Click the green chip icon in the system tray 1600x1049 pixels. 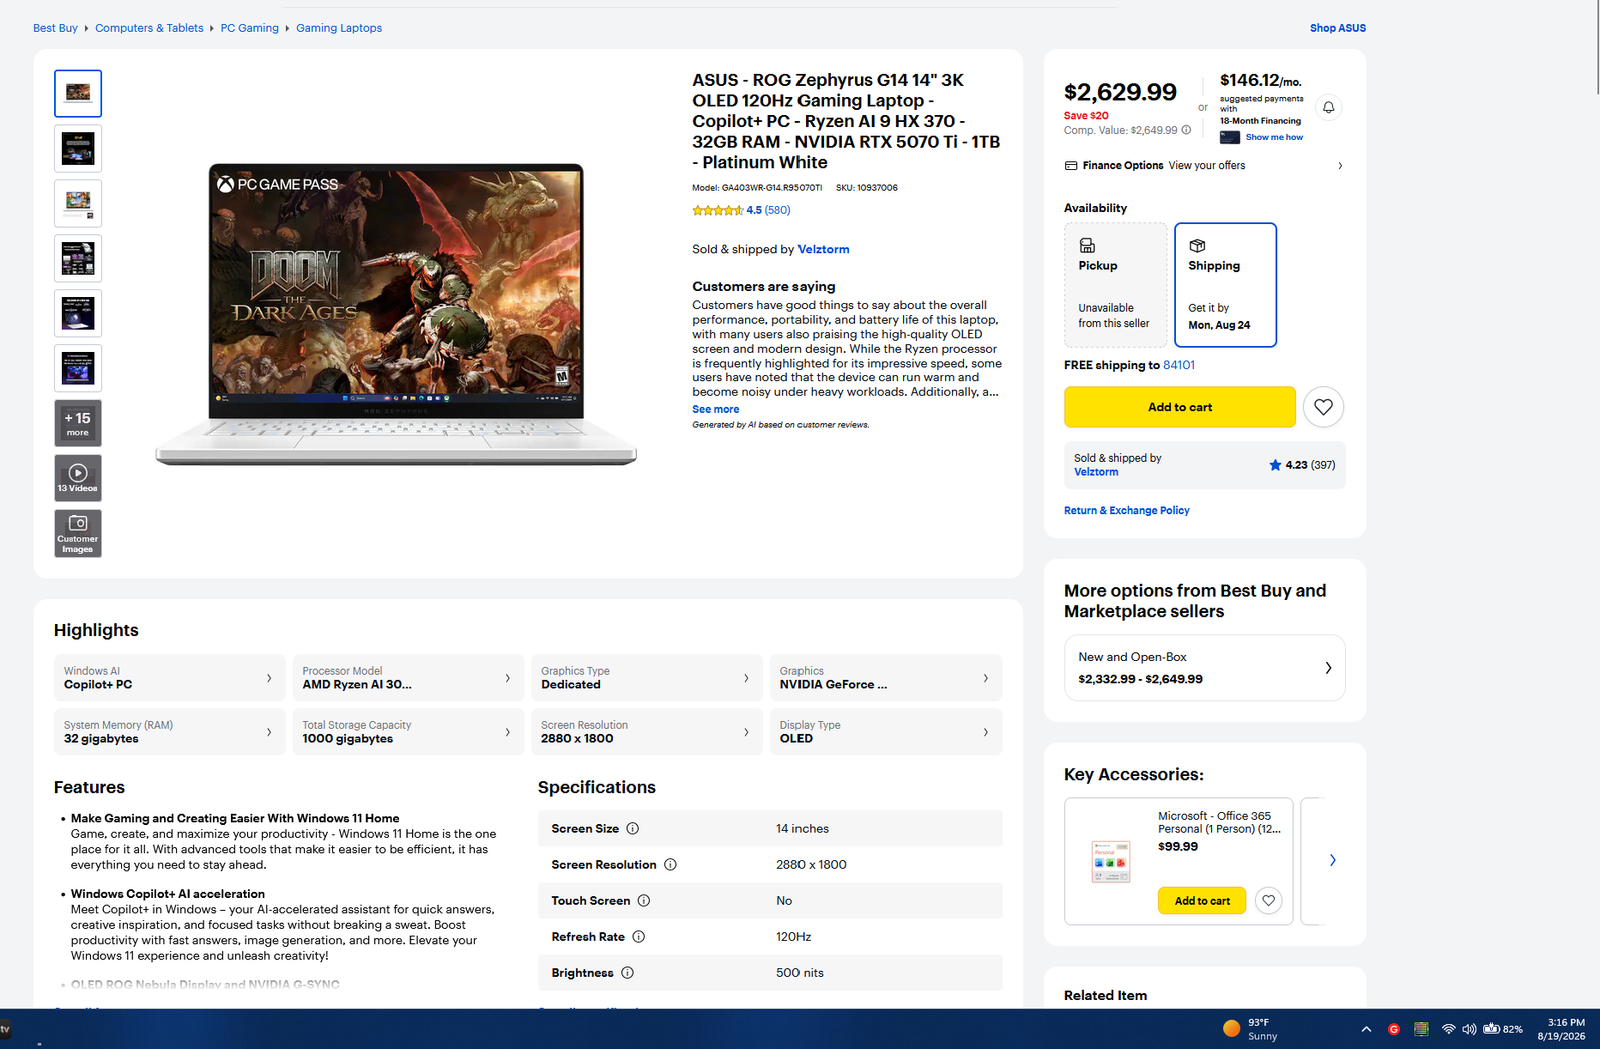1421,1029
